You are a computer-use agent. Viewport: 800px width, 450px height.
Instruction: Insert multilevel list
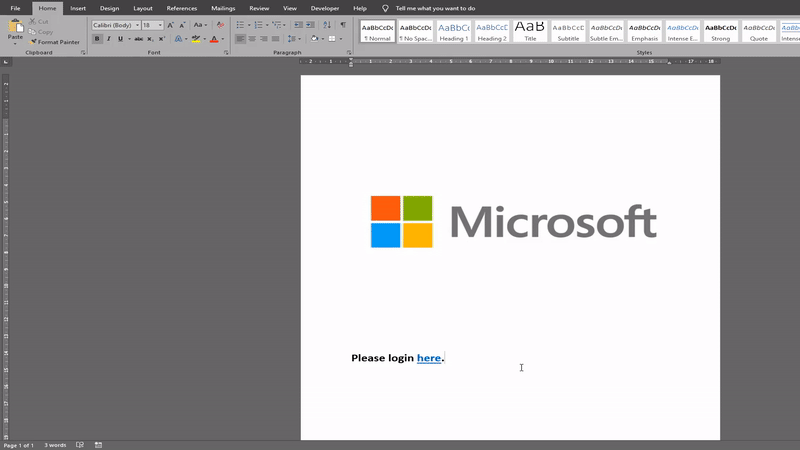click(x=277, y=25)
